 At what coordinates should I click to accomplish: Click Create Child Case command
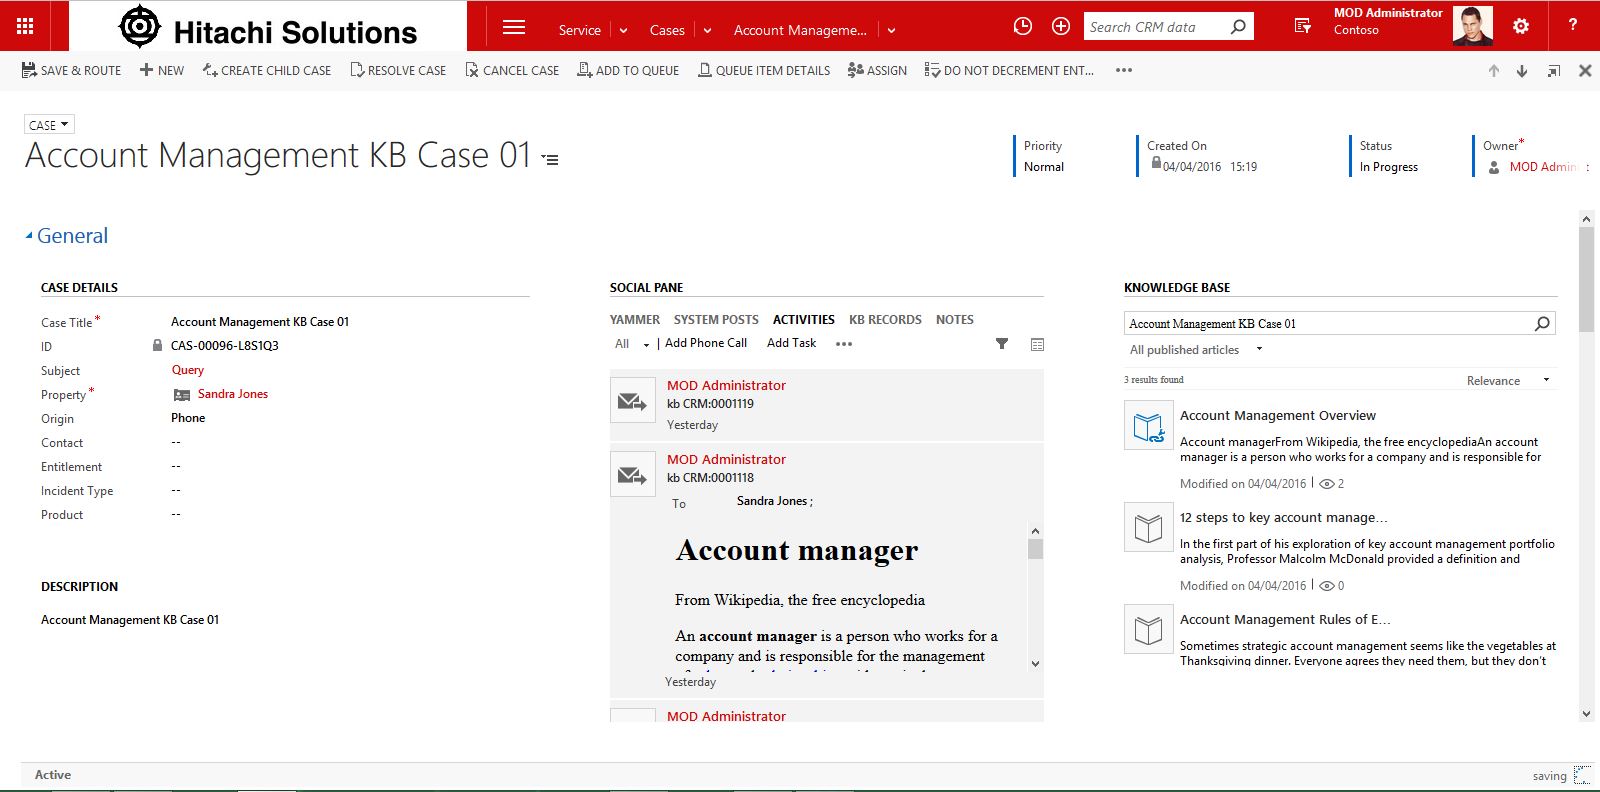pos(267,70)
